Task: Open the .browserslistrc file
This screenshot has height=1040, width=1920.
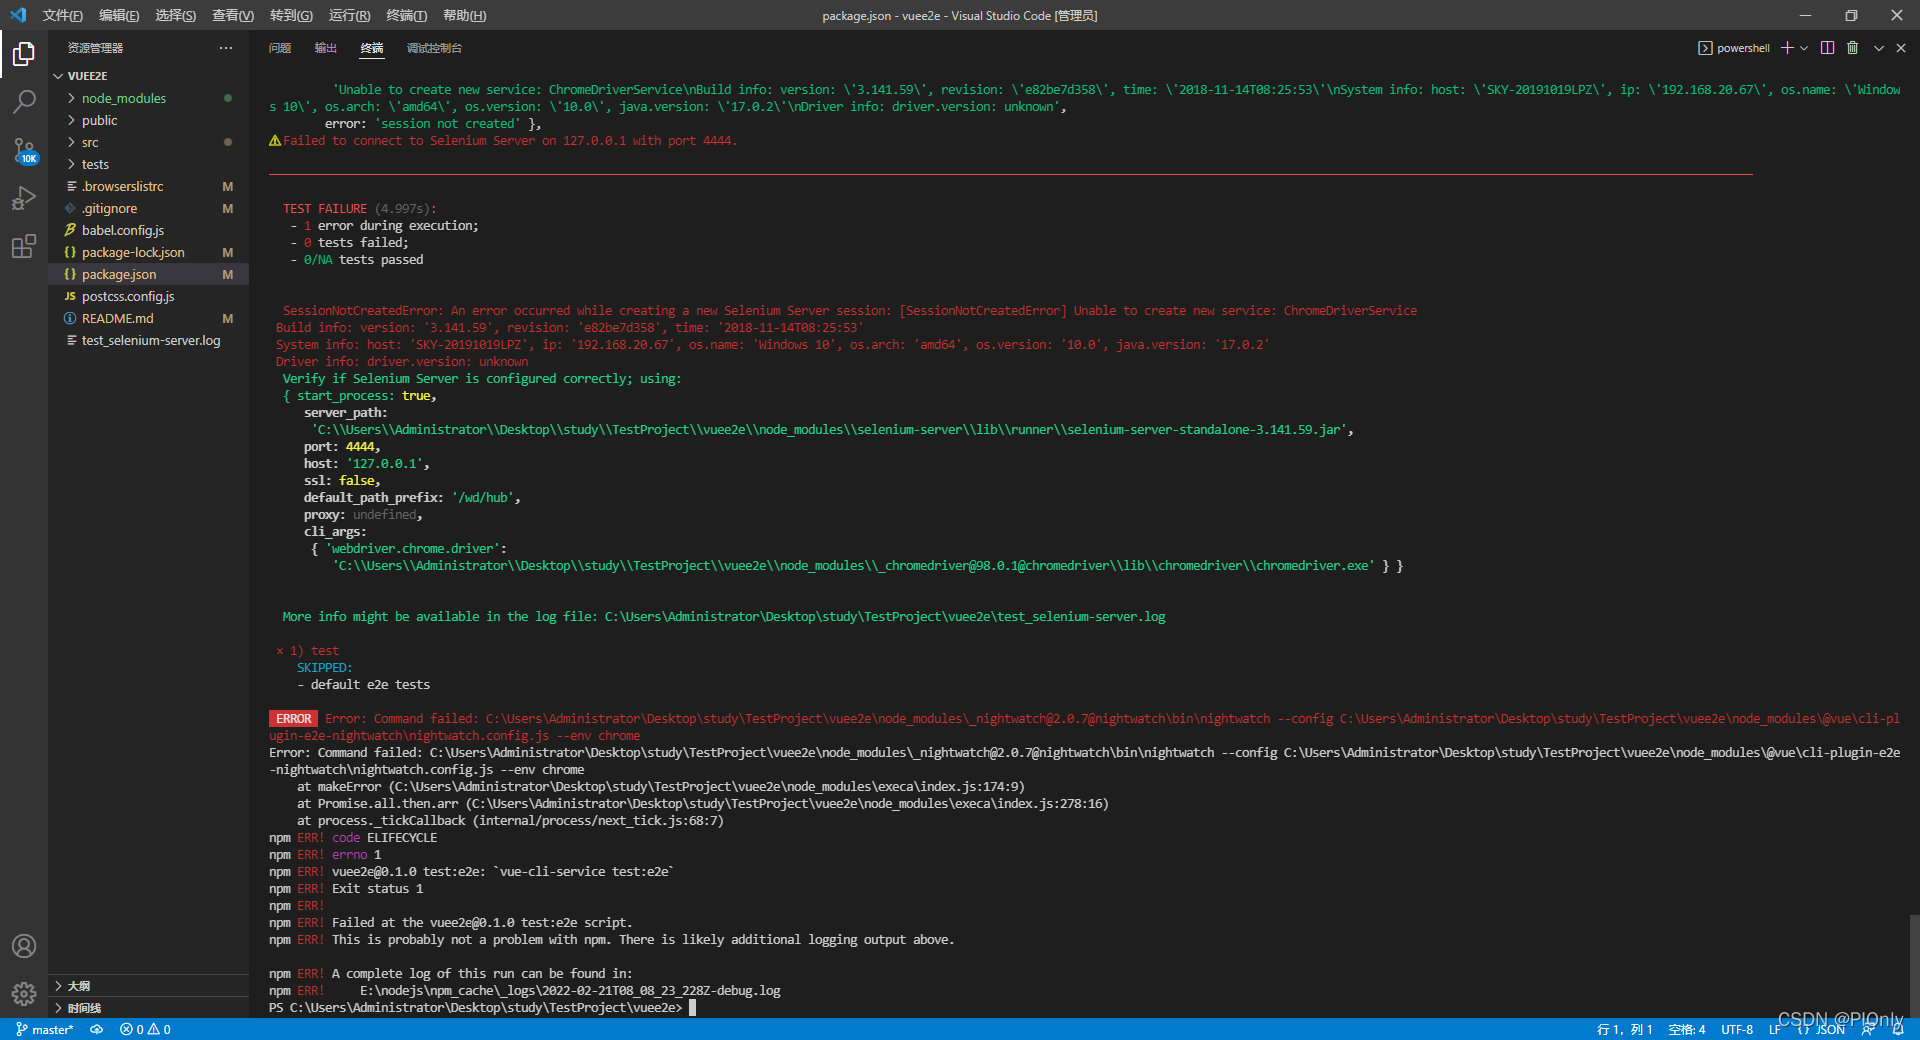Action: click(x=148, y=186)
